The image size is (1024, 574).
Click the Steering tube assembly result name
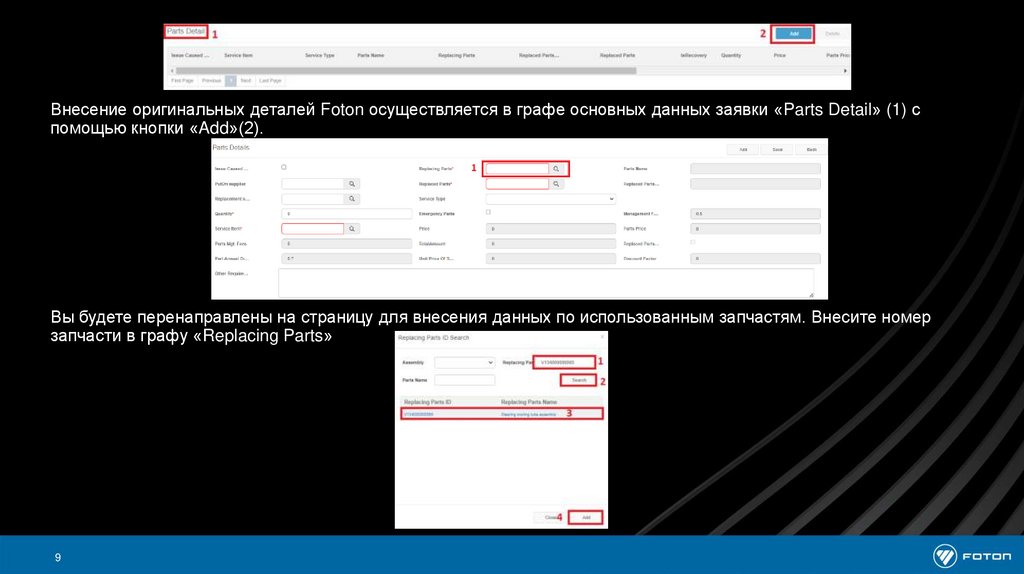coord(528,415)
